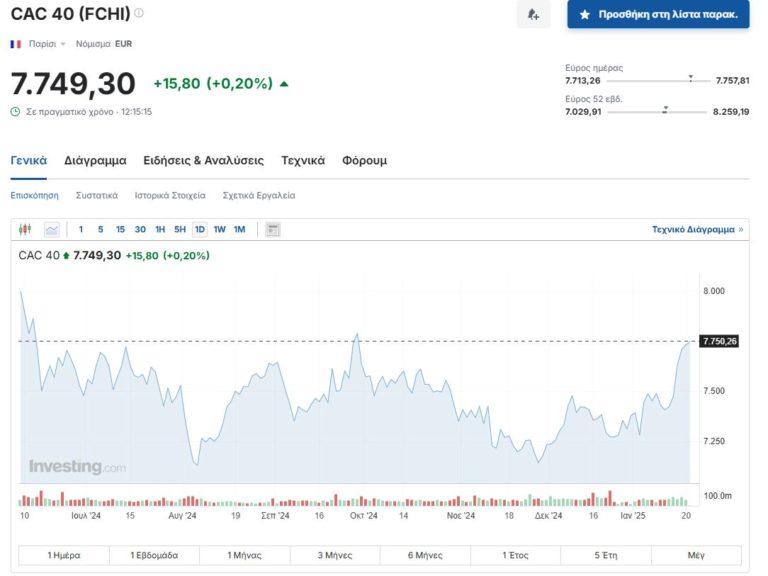Set chart range to 6 Μήνες

click(x=425, y=555)
